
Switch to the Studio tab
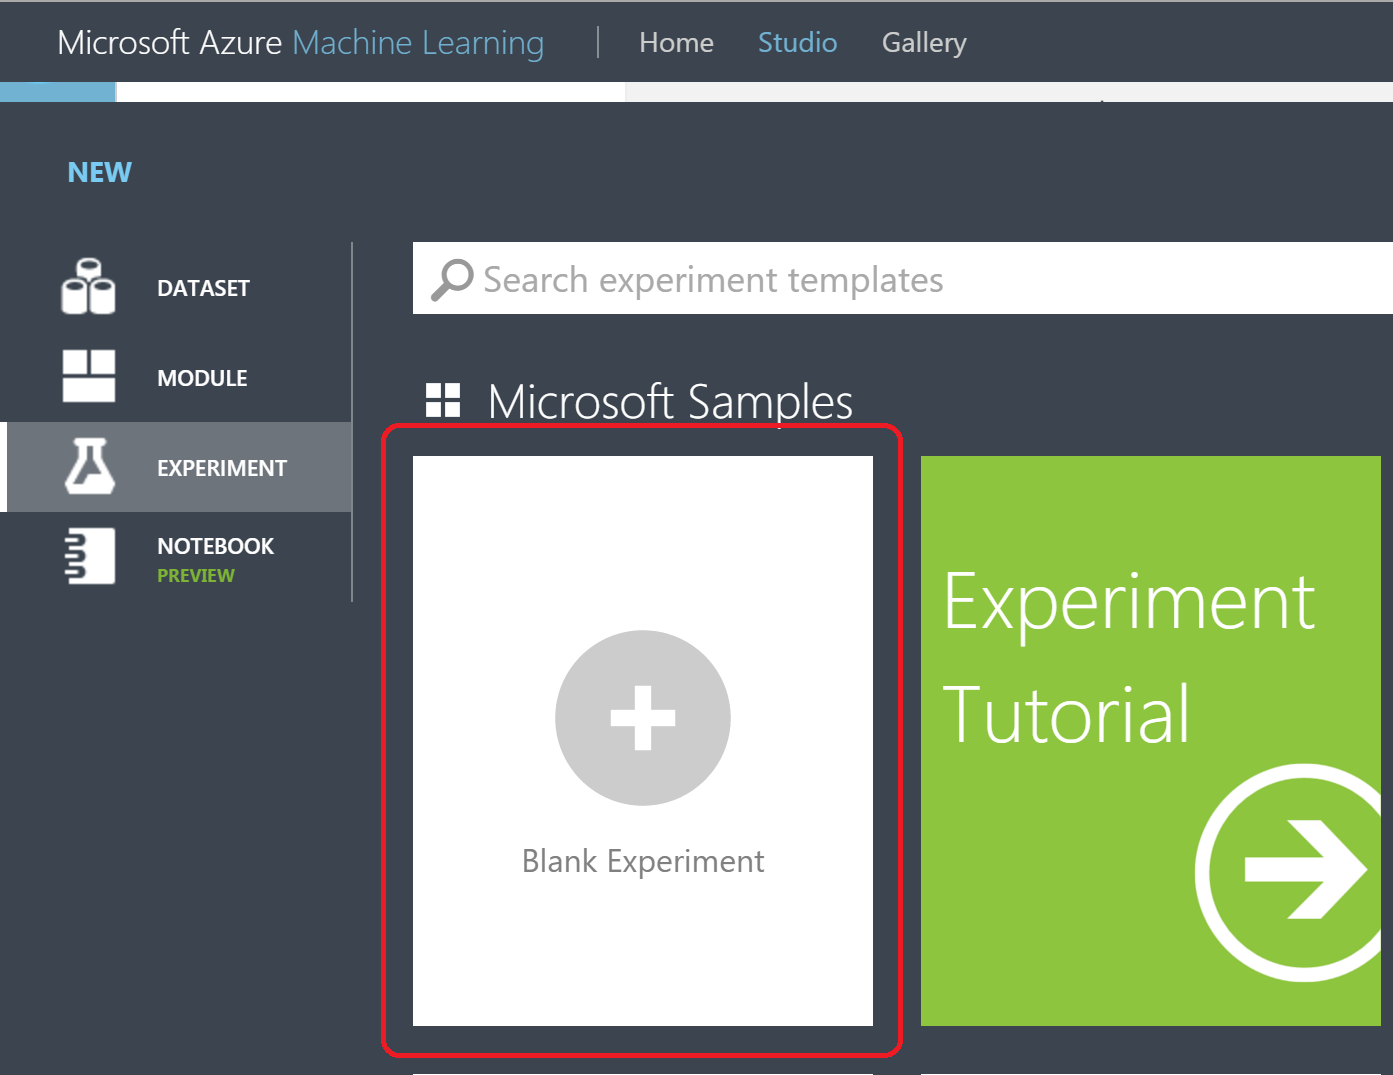pos(797,42)
